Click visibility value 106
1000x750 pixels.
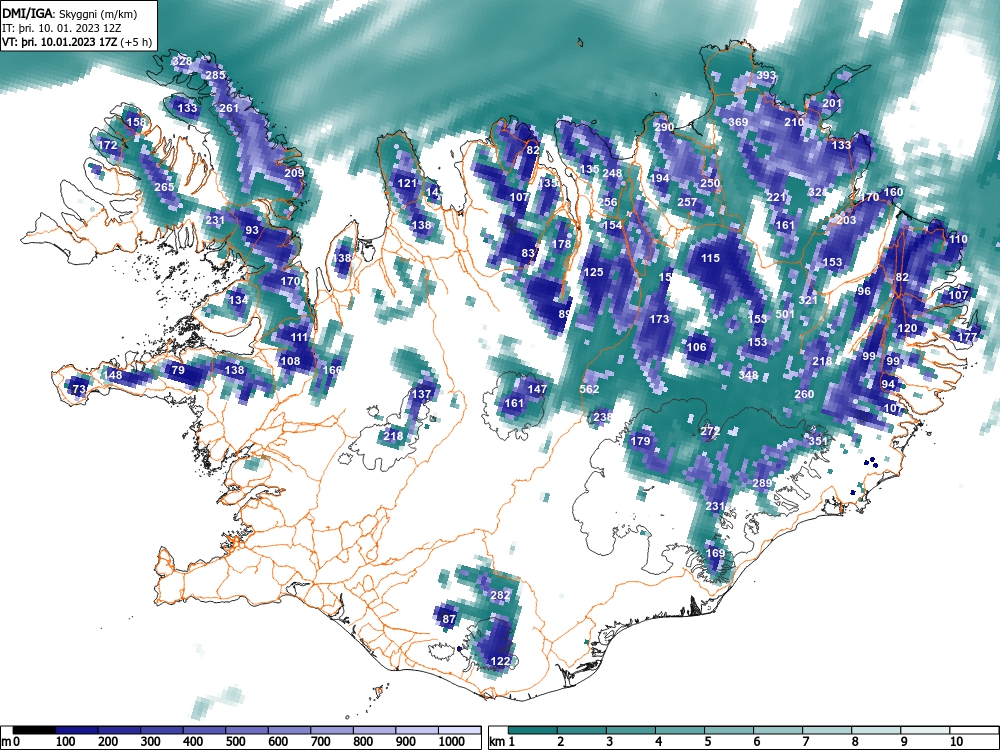(x=696, y=346)
